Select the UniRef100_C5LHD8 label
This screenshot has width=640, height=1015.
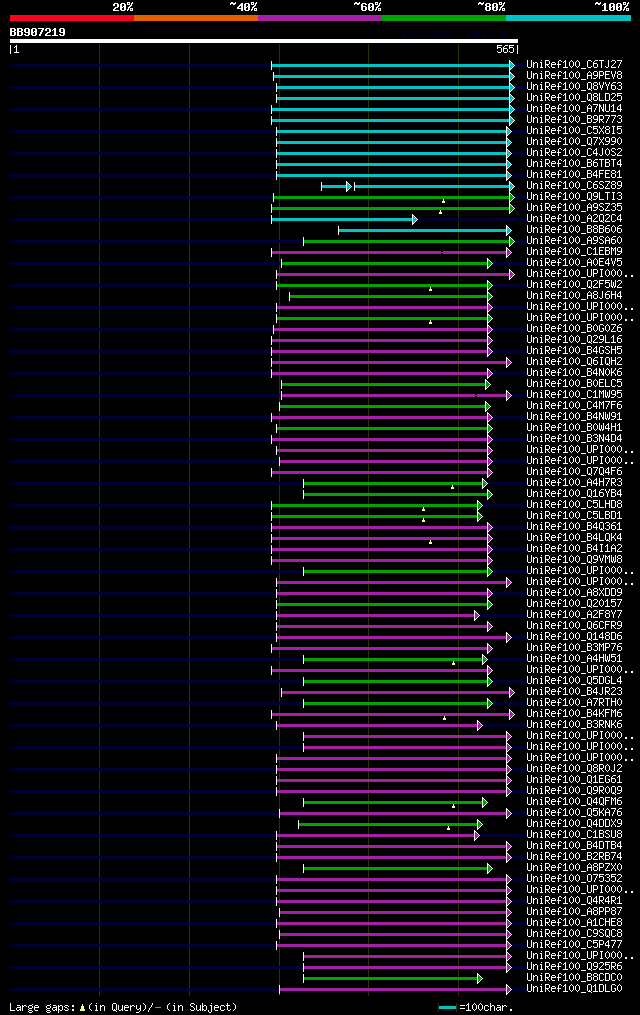tap(574, 505)
